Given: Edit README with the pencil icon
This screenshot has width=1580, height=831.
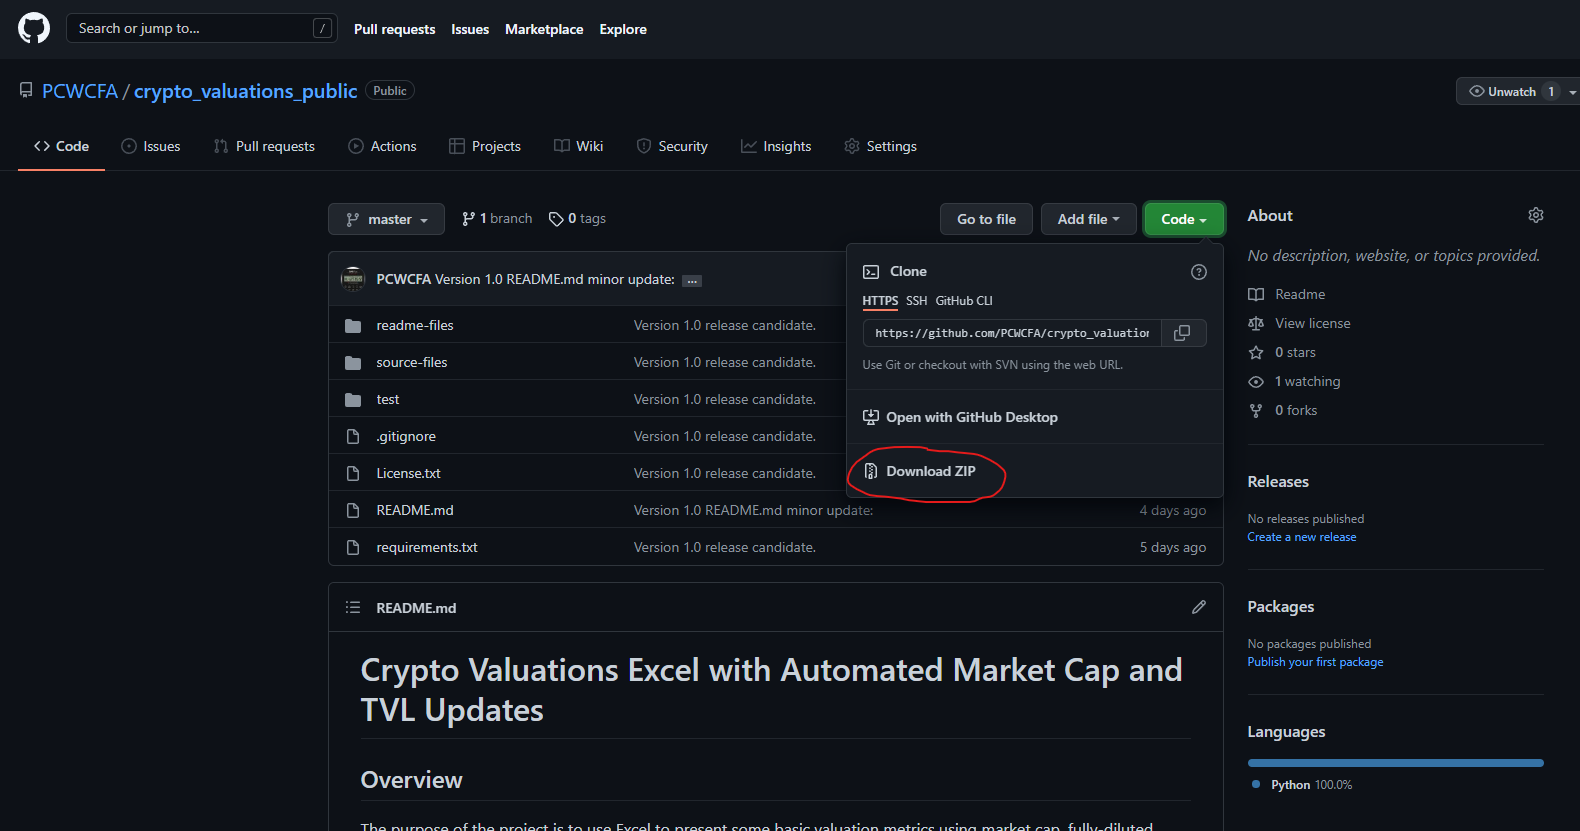Looking at the screenshot, I should tap(1199, 607).
